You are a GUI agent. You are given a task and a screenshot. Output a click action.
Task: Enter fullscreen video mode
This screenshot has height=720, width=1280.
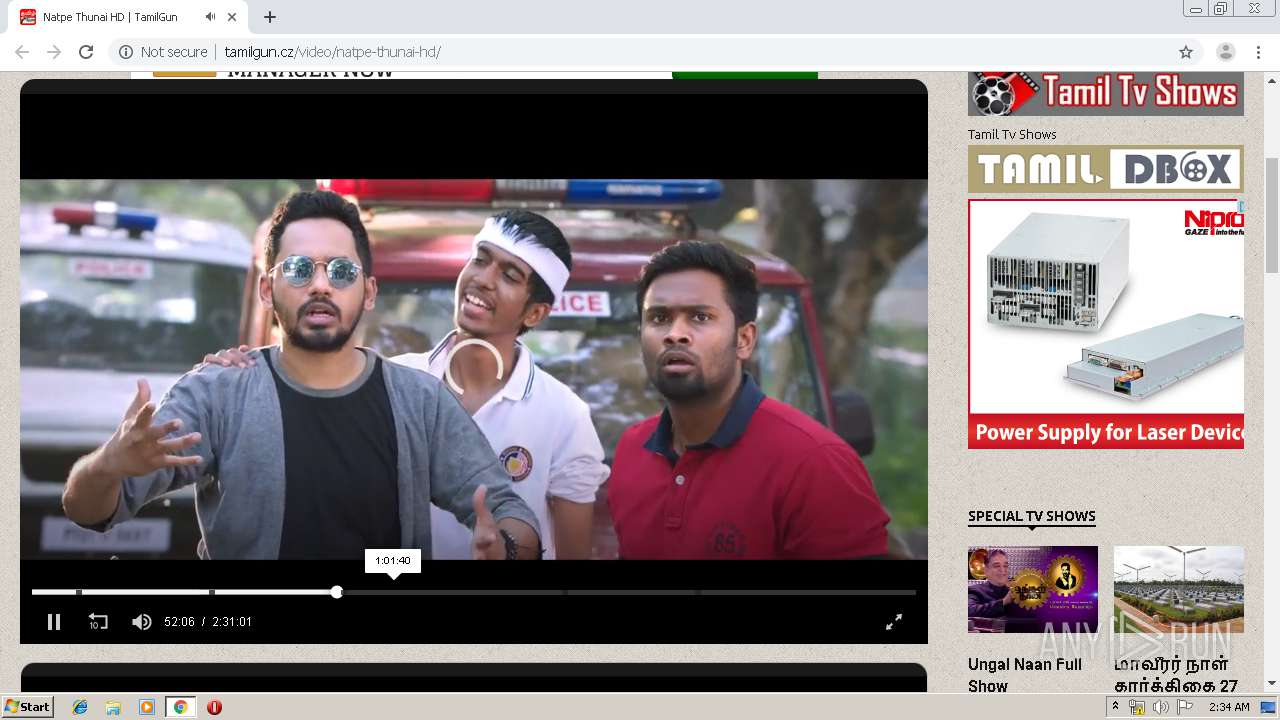(894, 622)
